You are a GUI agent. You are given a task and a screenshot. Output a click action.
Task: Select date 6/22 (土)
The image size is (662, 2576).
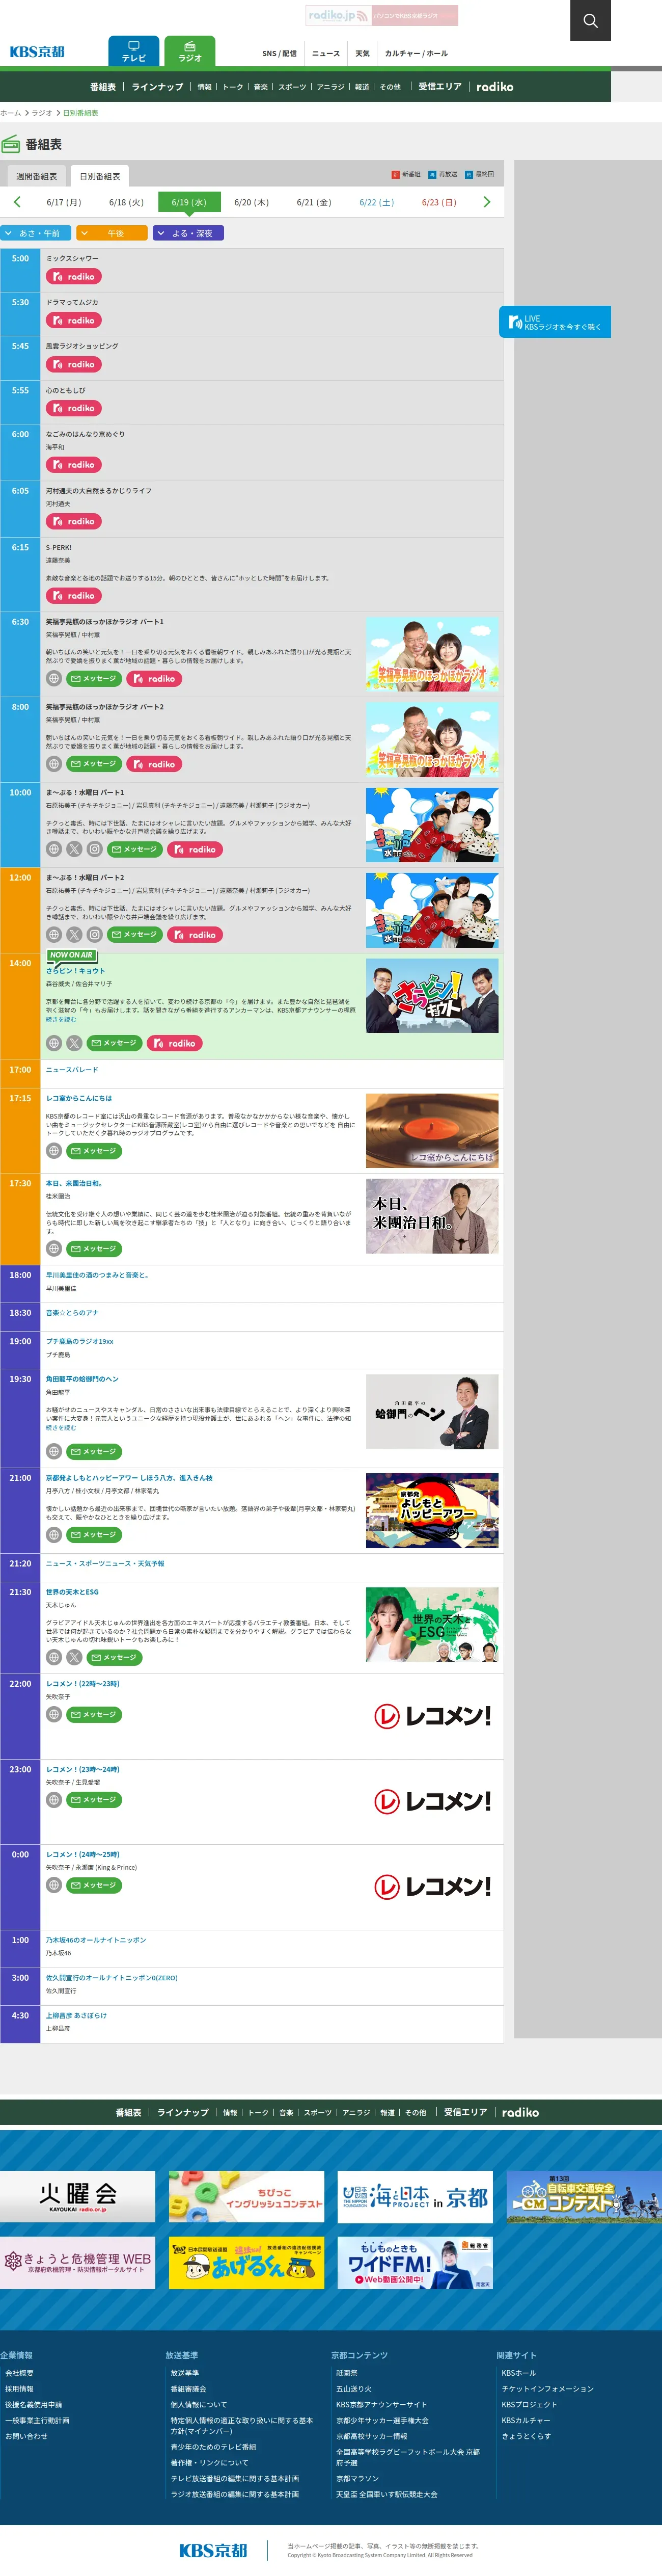click(x=376, y=202)
